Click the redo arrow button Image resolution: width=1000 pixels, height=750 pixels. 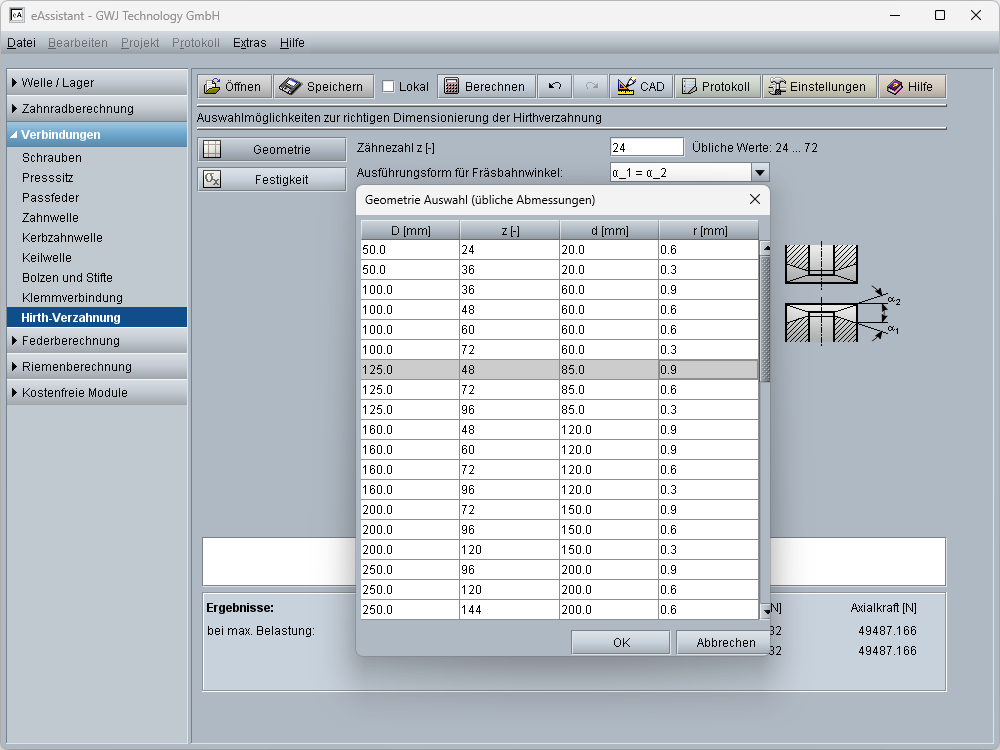pyautogui.click(x=591, y=87)
